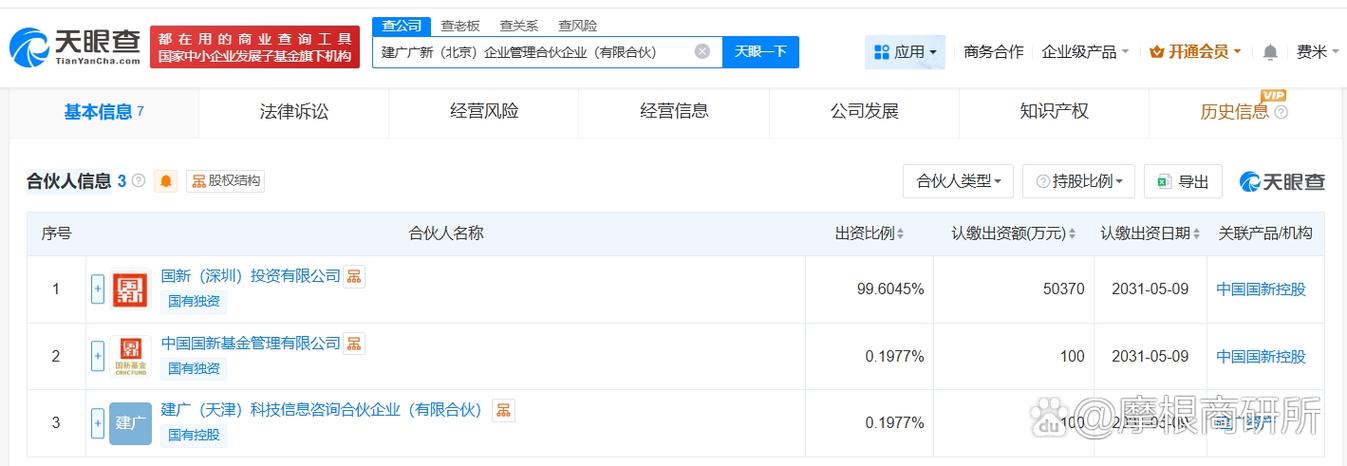Switch to the 经营风险 tab

point(484,112)
